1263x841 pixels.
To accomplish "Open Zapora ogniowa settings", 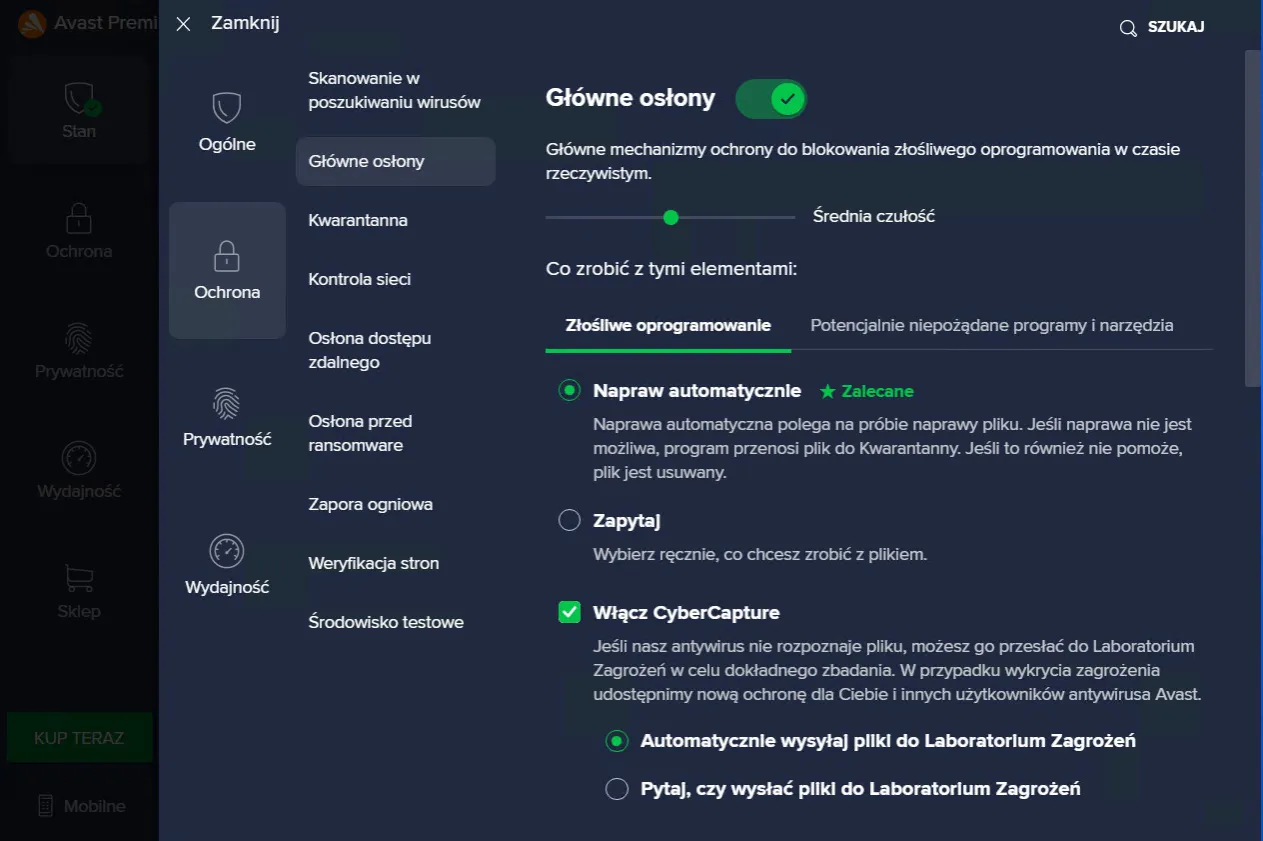I will pyautogui.click(x=371, y=504).
